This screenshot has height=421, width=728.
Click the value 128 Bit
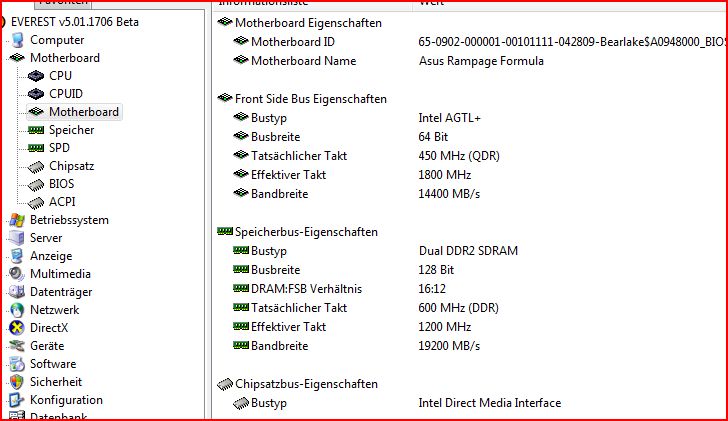tap(436, 270)
